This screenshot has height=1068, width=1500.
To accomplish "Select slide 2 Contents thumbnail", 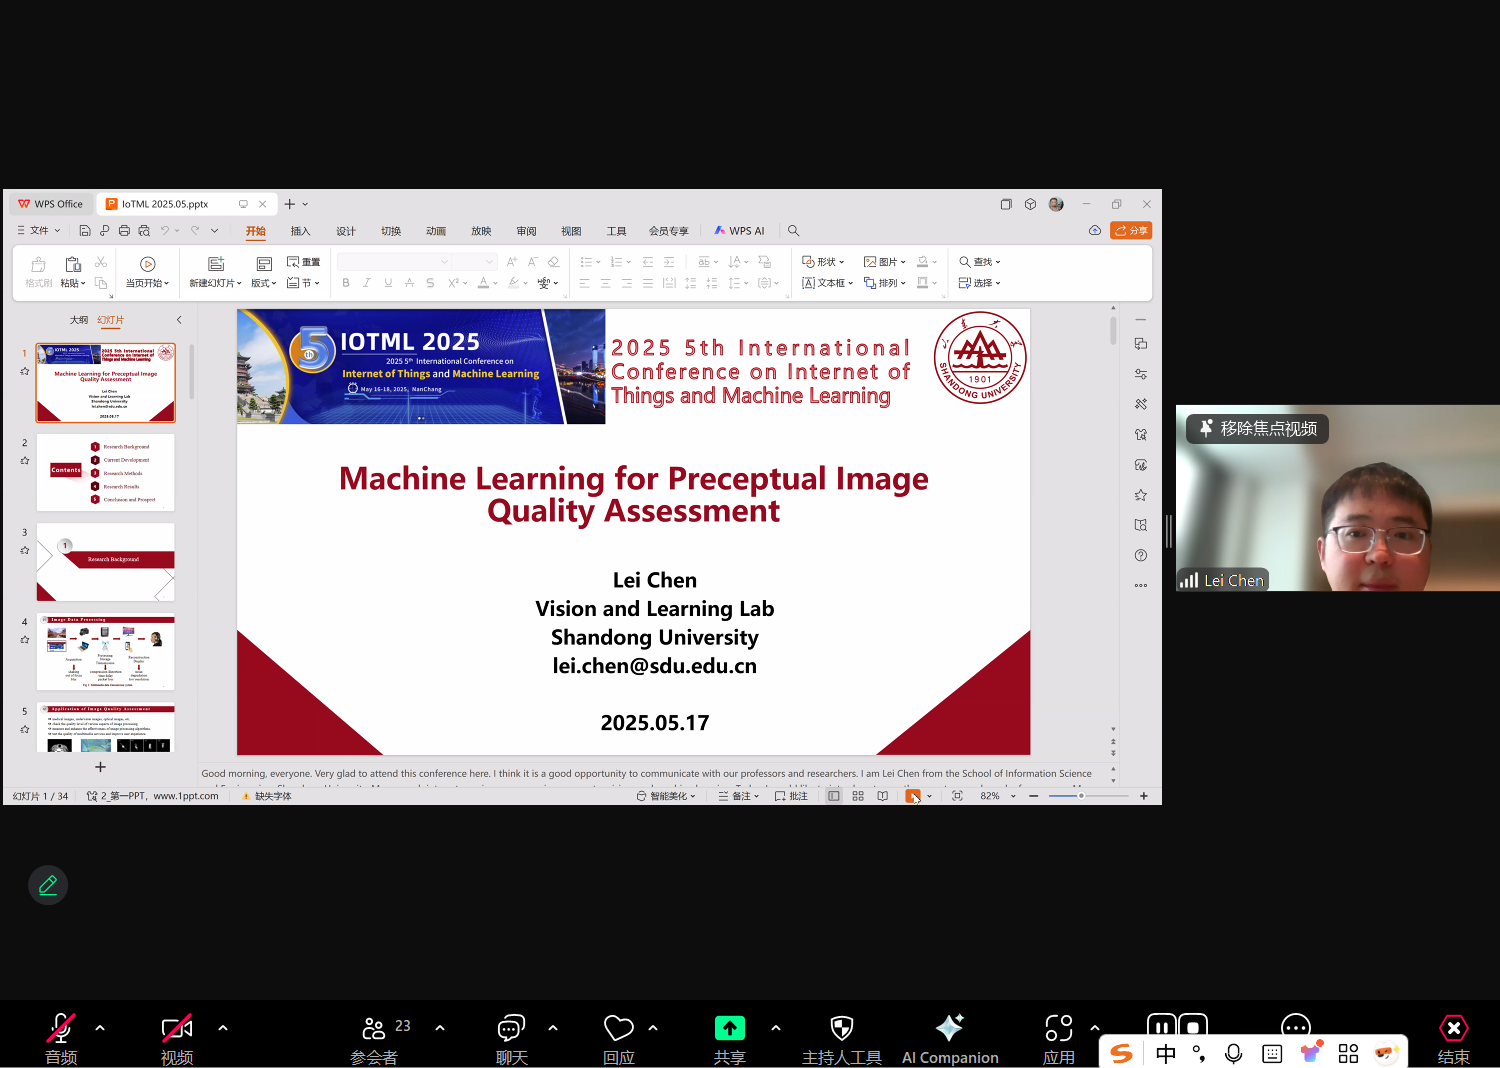I will [x=106, y=472].
